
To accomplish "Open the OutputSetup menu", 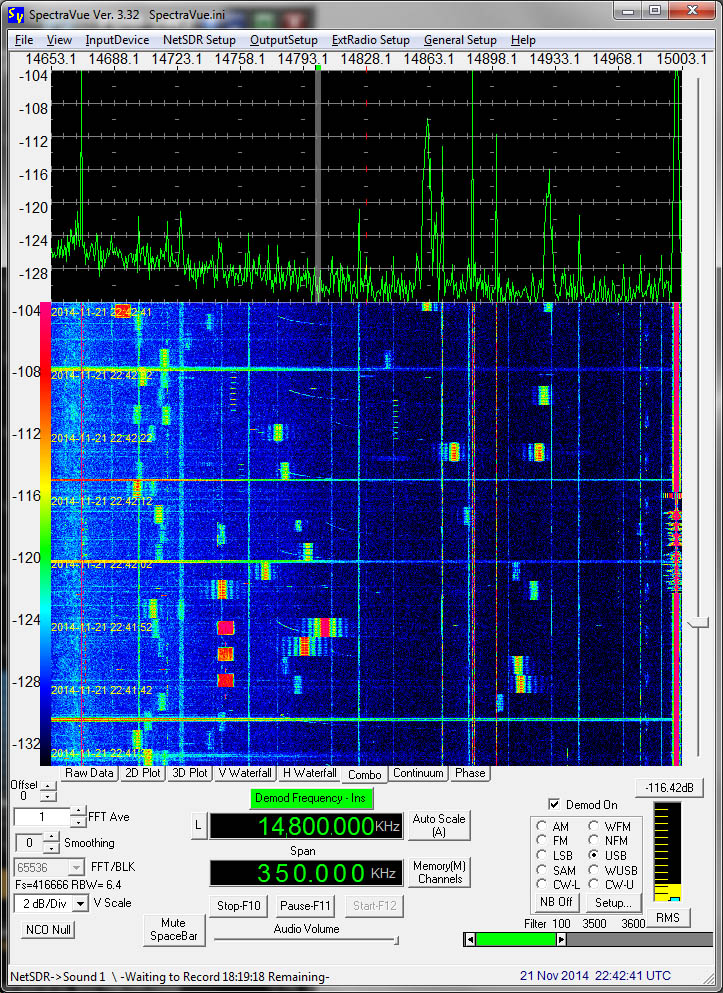I will click(284, 40).
